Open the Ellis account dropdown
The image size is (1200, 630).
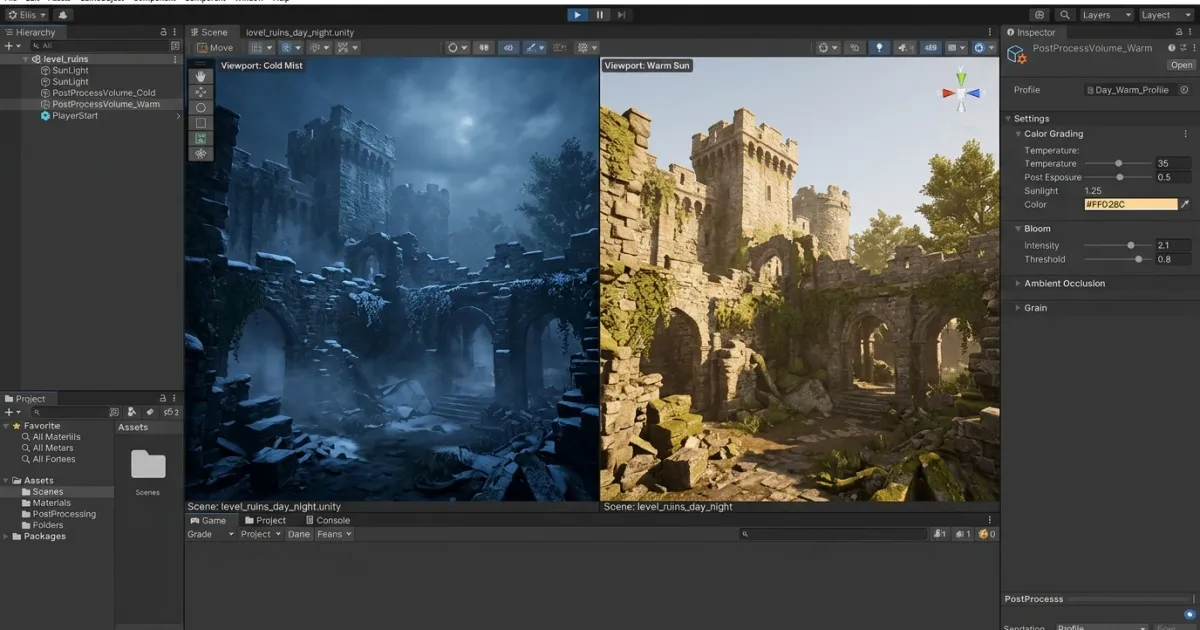point(27,15)
